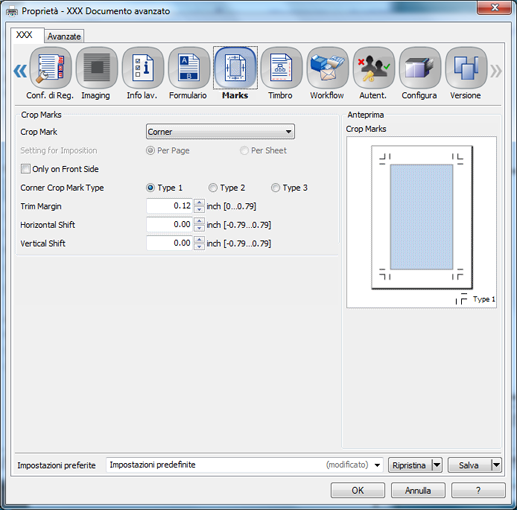Click the Vertical Shift input field
The width and height of the screenshot is (517, 510).
tap(170, 243)
